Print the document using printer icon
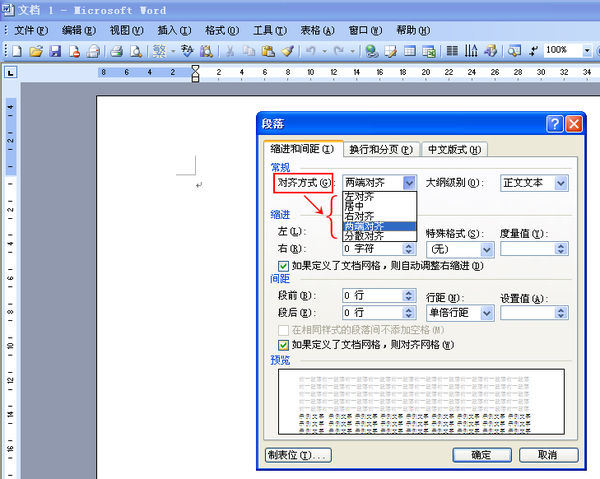Image resolution: width=600 pixels, height=479 pixels. [x=116, y=51]
